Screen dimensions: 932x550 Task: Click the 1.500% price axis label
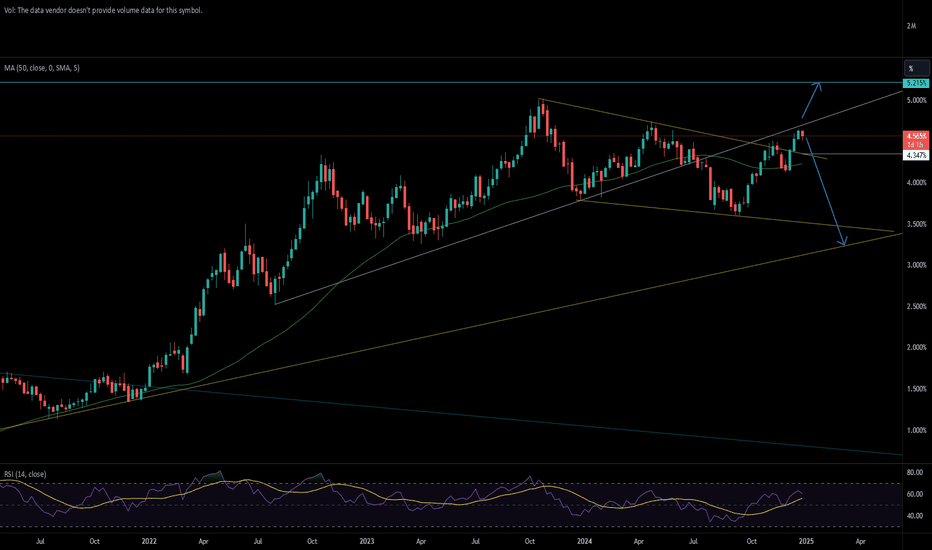[916, 389]
